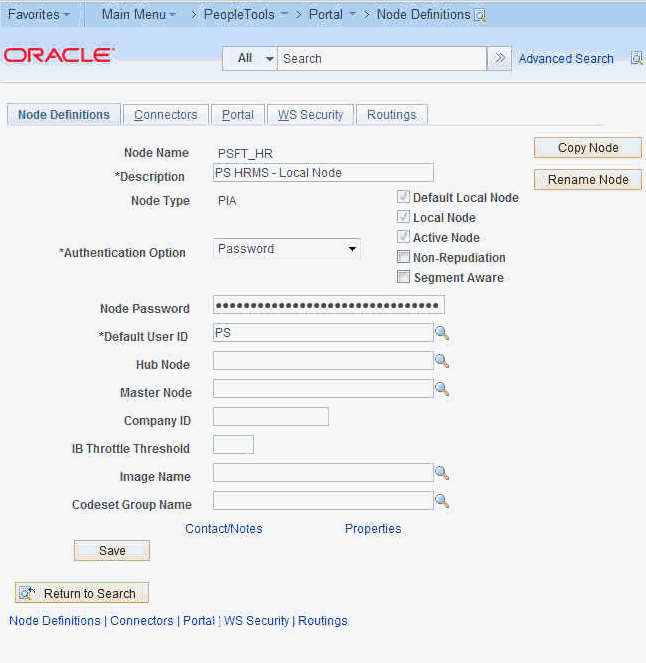
Task: Click the bottom WS Security link
Action: tap(256, 621)
